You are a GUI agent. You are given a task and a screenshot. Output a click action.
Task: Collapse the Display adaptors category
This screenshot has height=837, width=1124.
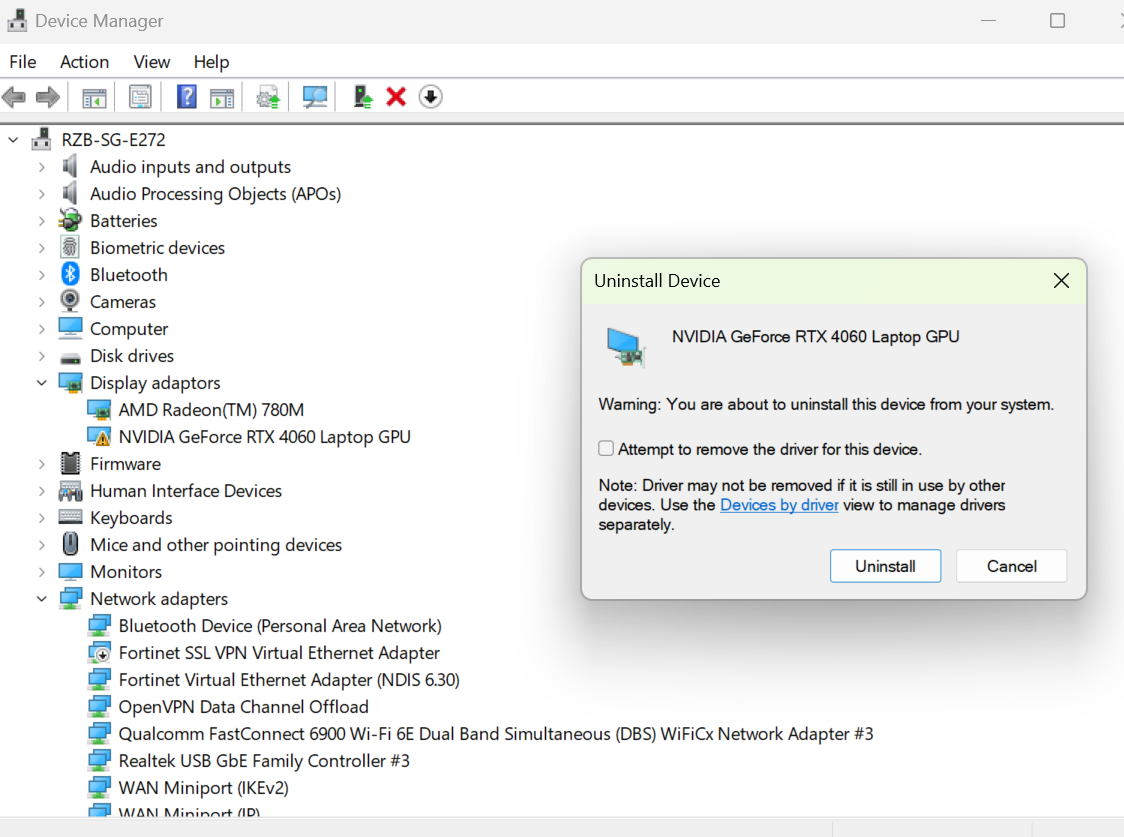click(42, 383)
